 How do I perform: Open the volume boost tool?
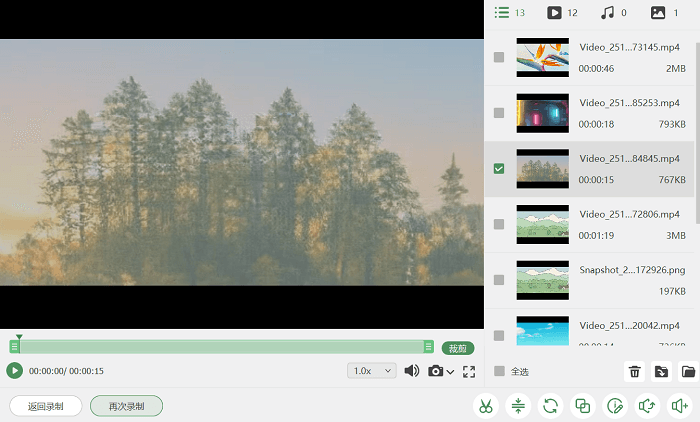pyautogui.click(x=679, y=406)
